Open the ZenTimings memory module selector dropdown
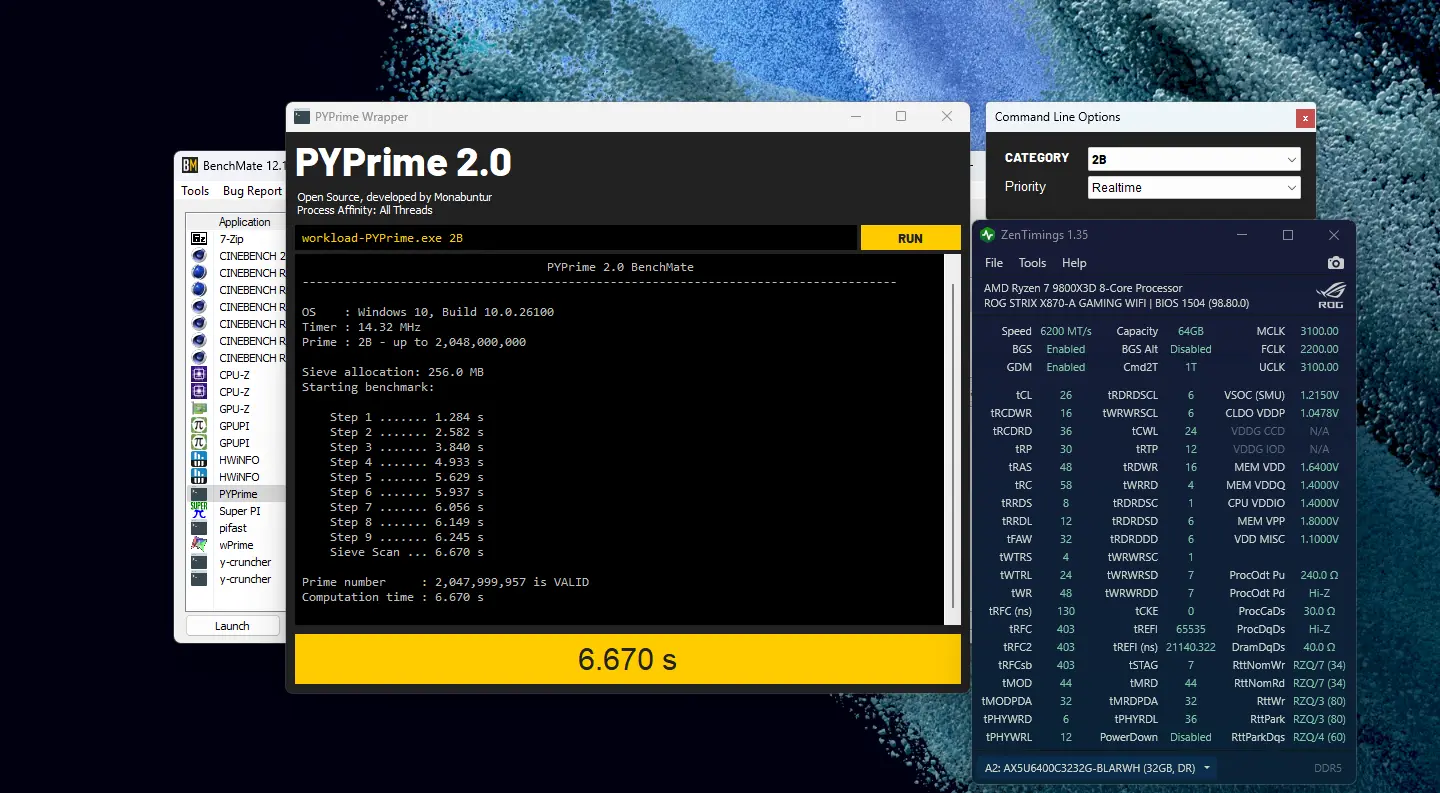 coord(1098,768)
